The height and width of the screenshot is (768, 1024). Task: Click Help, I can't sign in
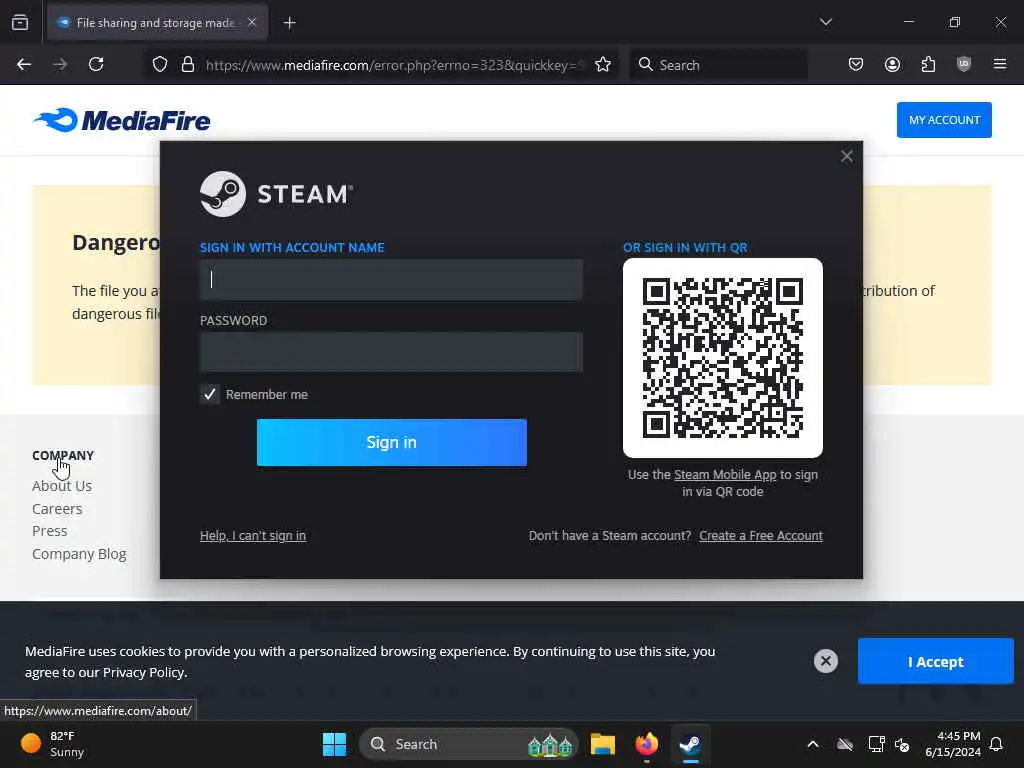[253, 536]
